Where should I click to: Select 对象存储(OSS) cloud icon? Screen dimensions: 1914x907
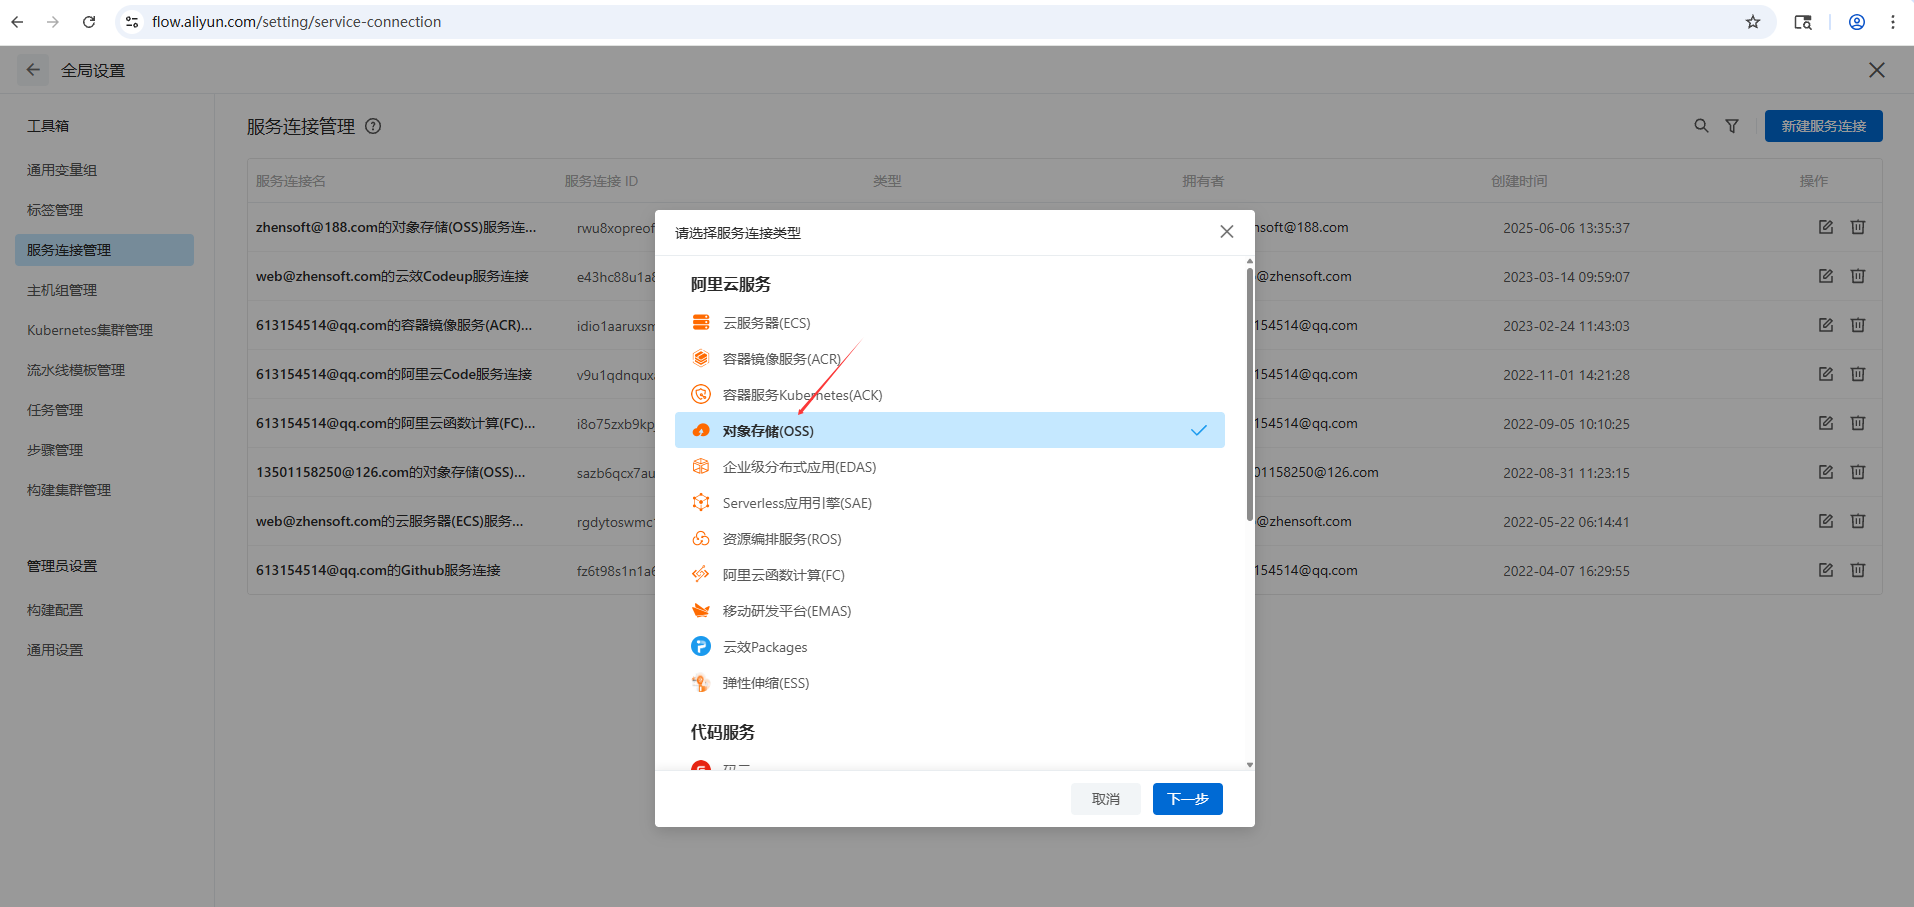[701, 430]
